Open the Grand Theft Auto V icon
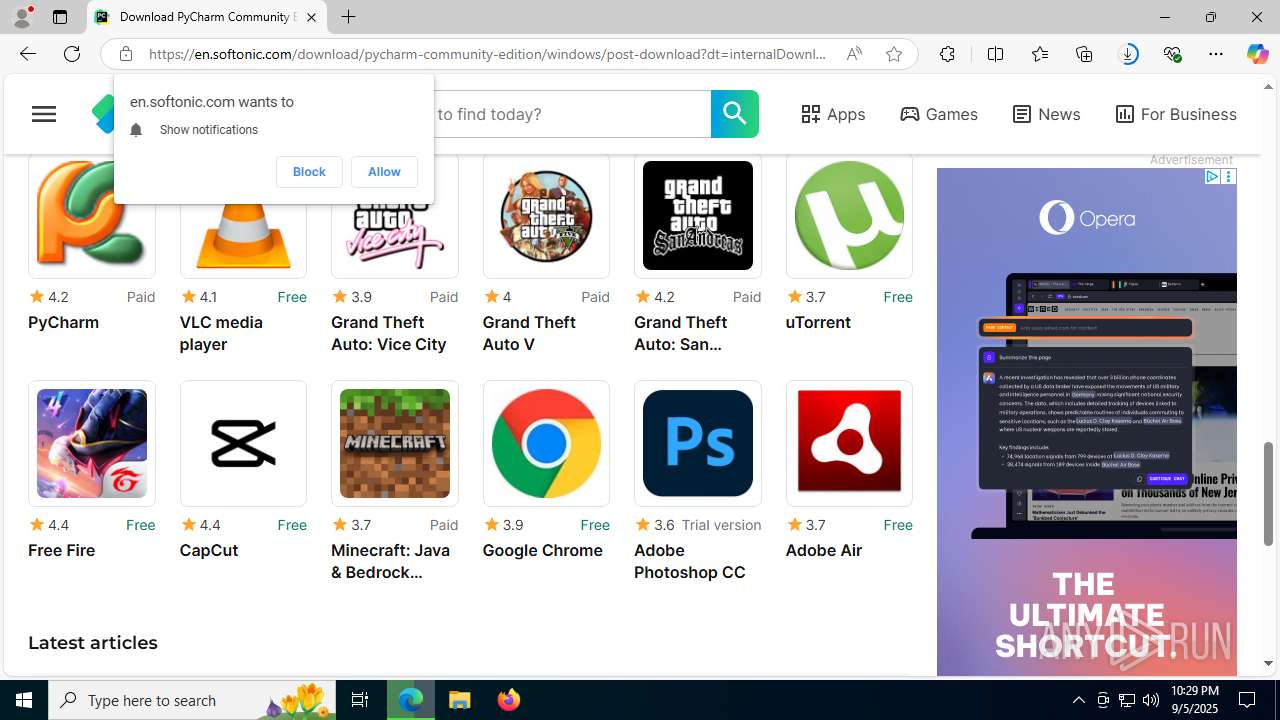 [546, 216]
